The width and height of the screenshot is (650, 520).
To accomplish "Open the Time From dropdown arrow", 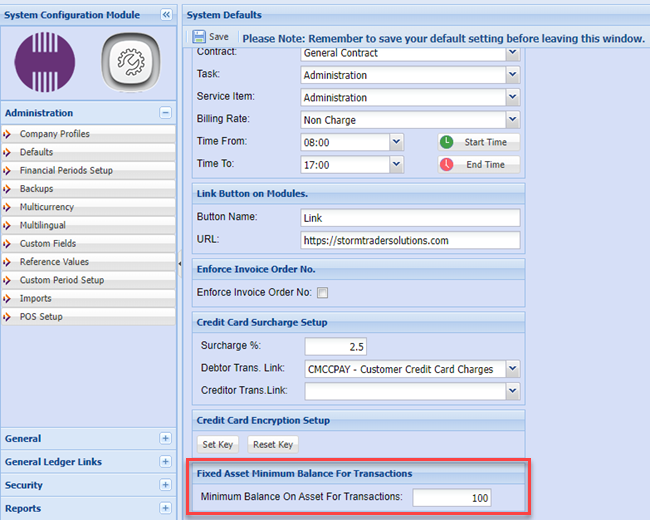I will tap(396, 142).
